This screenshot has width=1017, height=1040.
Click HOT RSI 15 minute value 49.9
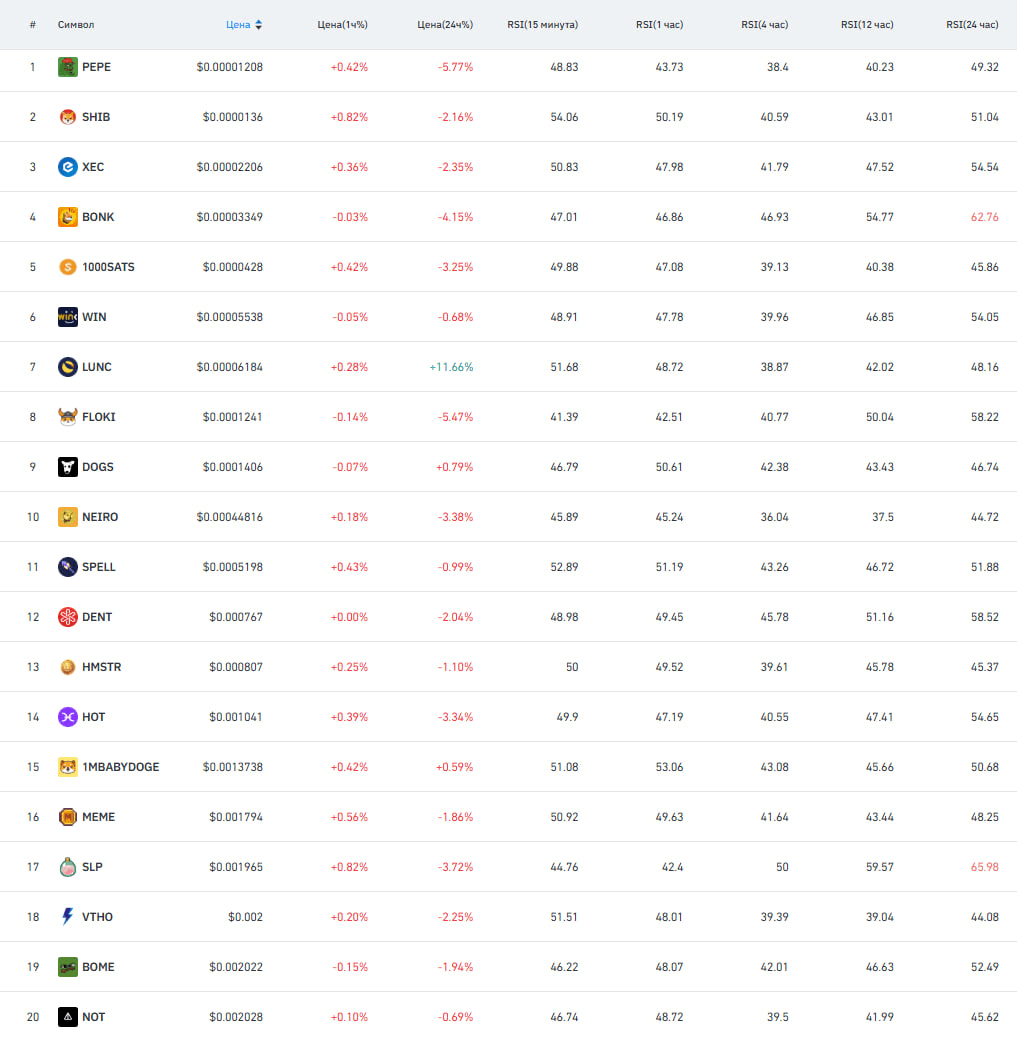(567, 717)
